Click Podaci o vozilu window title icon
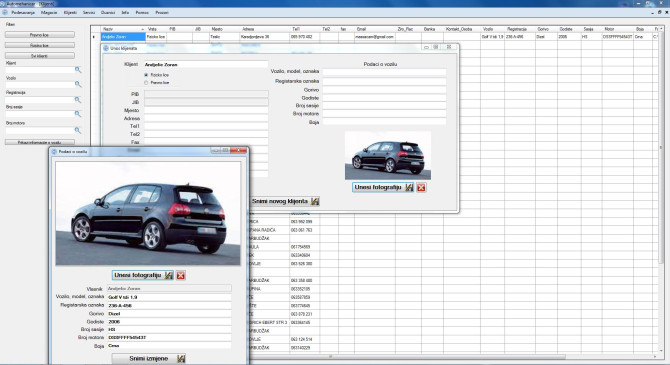The image size is (670, 365). (x=54, y=151)
